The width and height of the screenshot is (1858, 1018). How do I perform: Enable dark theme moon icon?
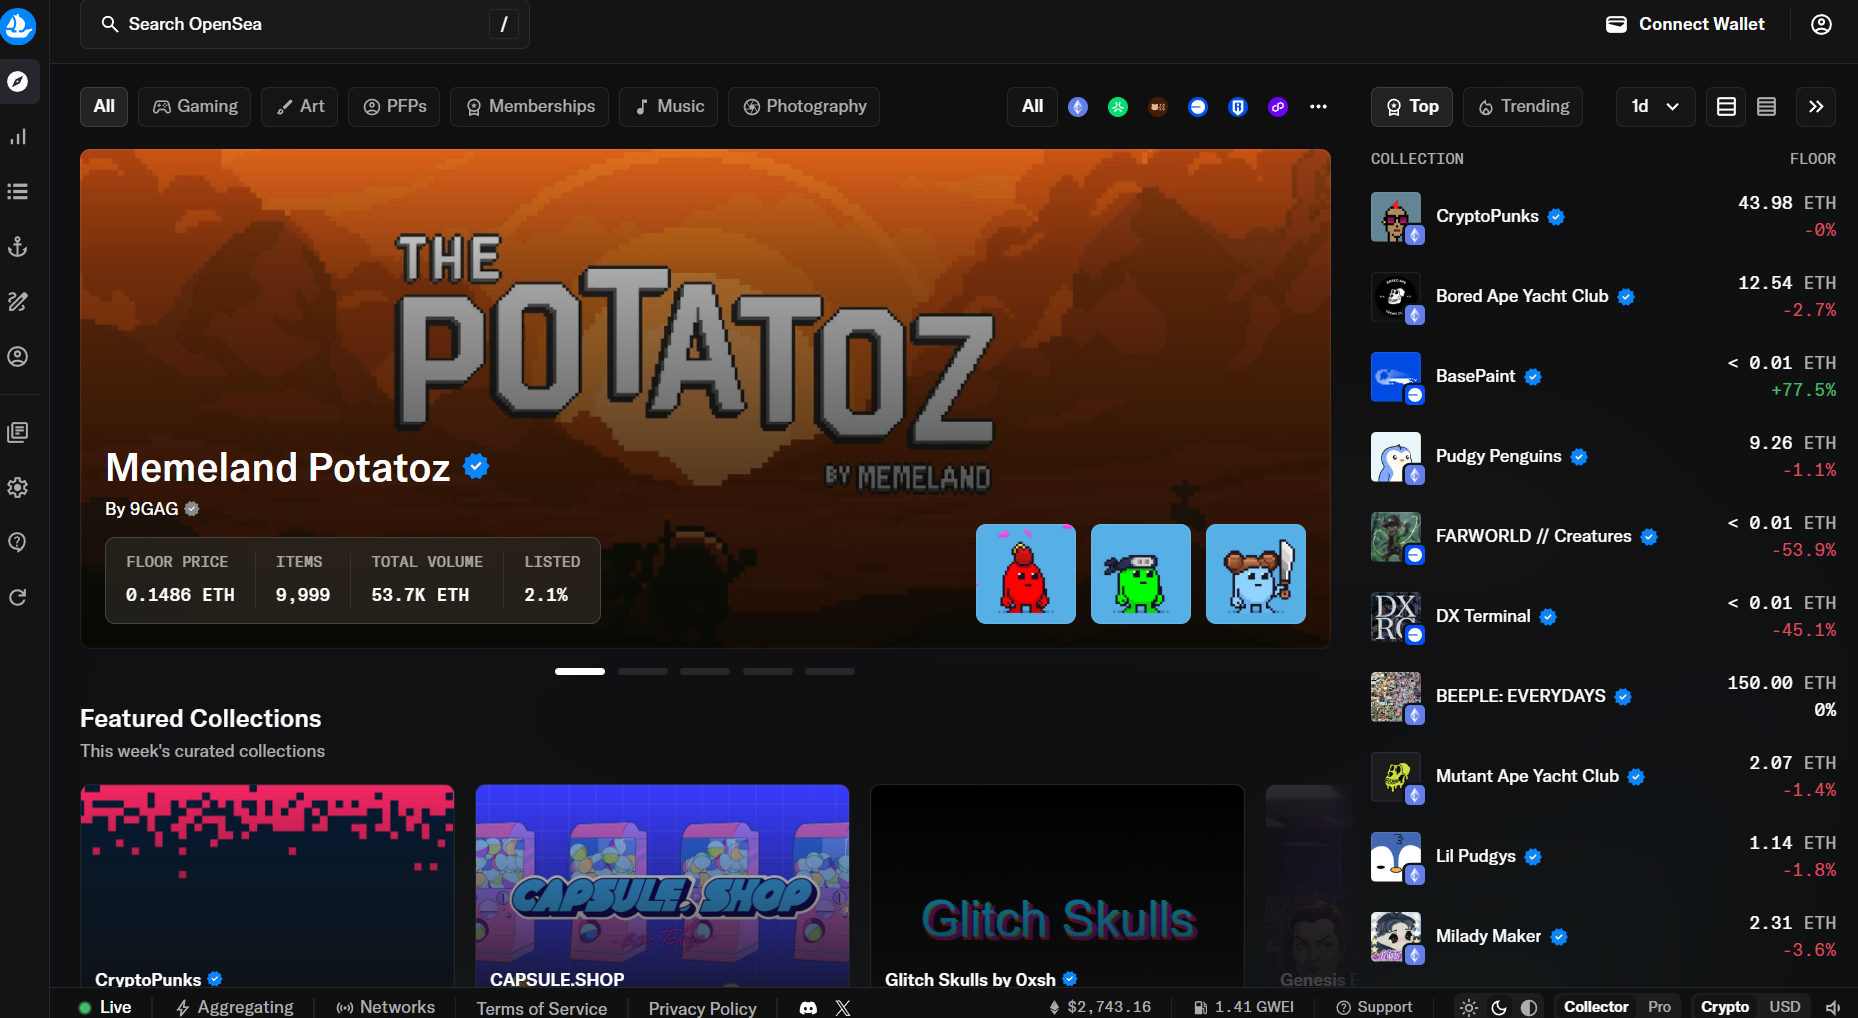tap(1499, 1007)
